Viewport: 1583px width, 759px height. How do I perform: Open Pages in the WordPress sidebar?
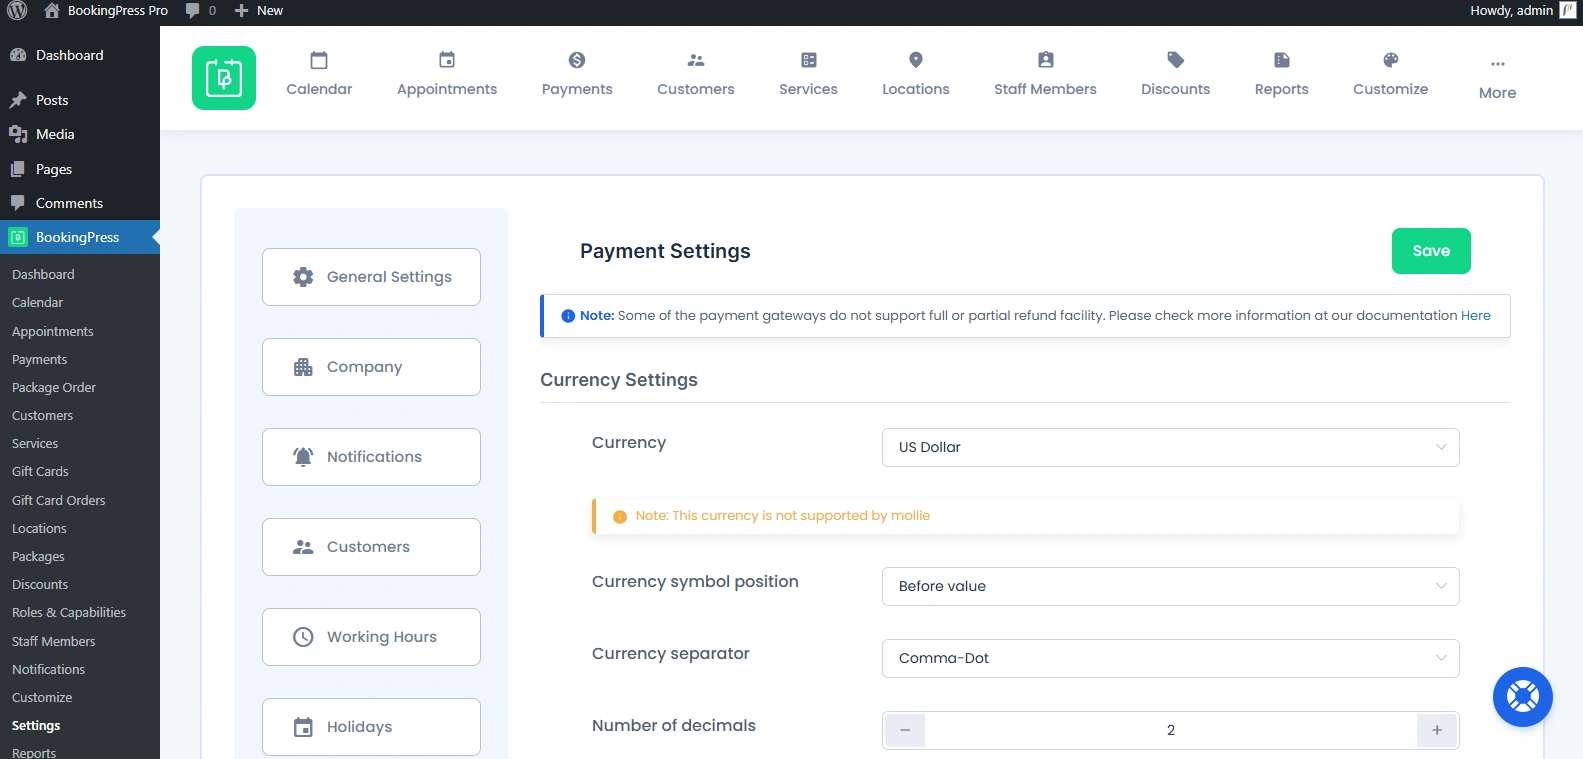80,169
